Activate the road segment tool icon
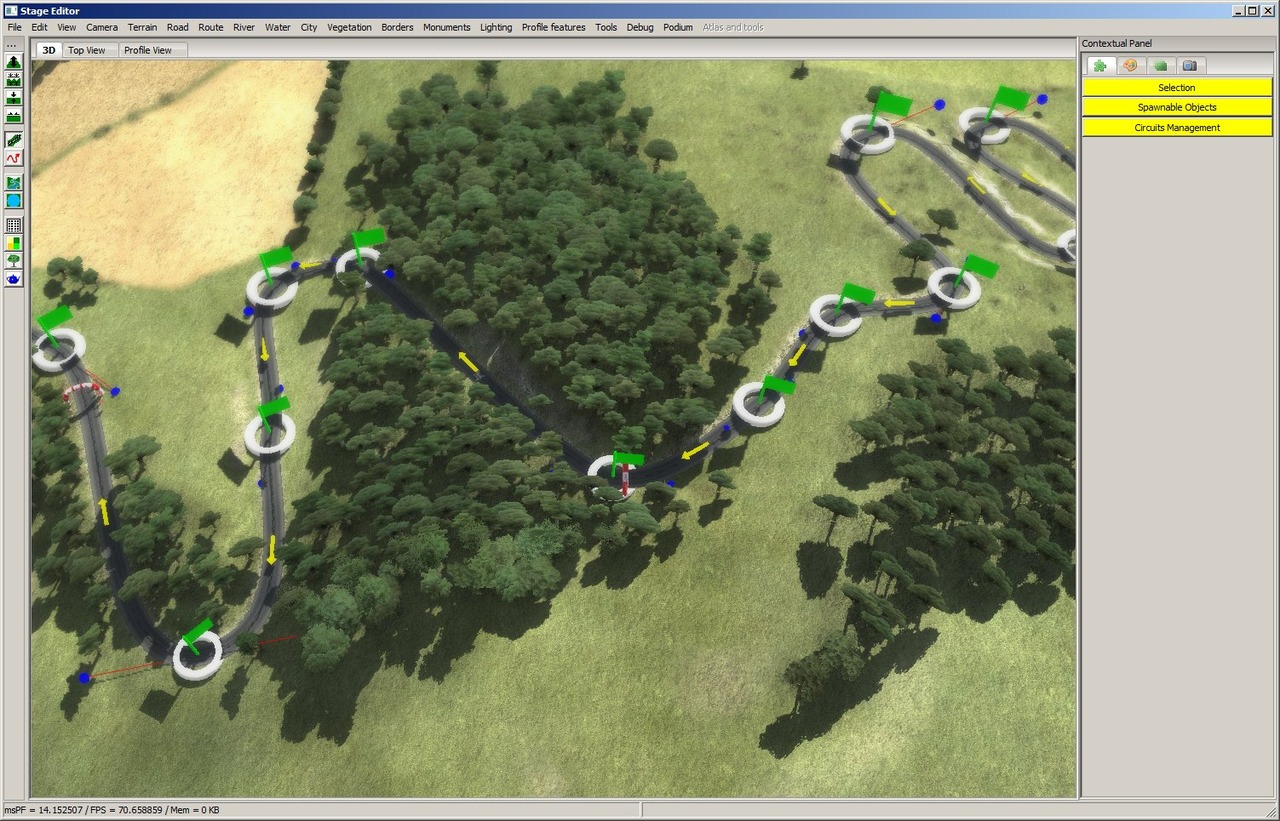This screenshot has width=1280, height=821. [x=14, y=140]
